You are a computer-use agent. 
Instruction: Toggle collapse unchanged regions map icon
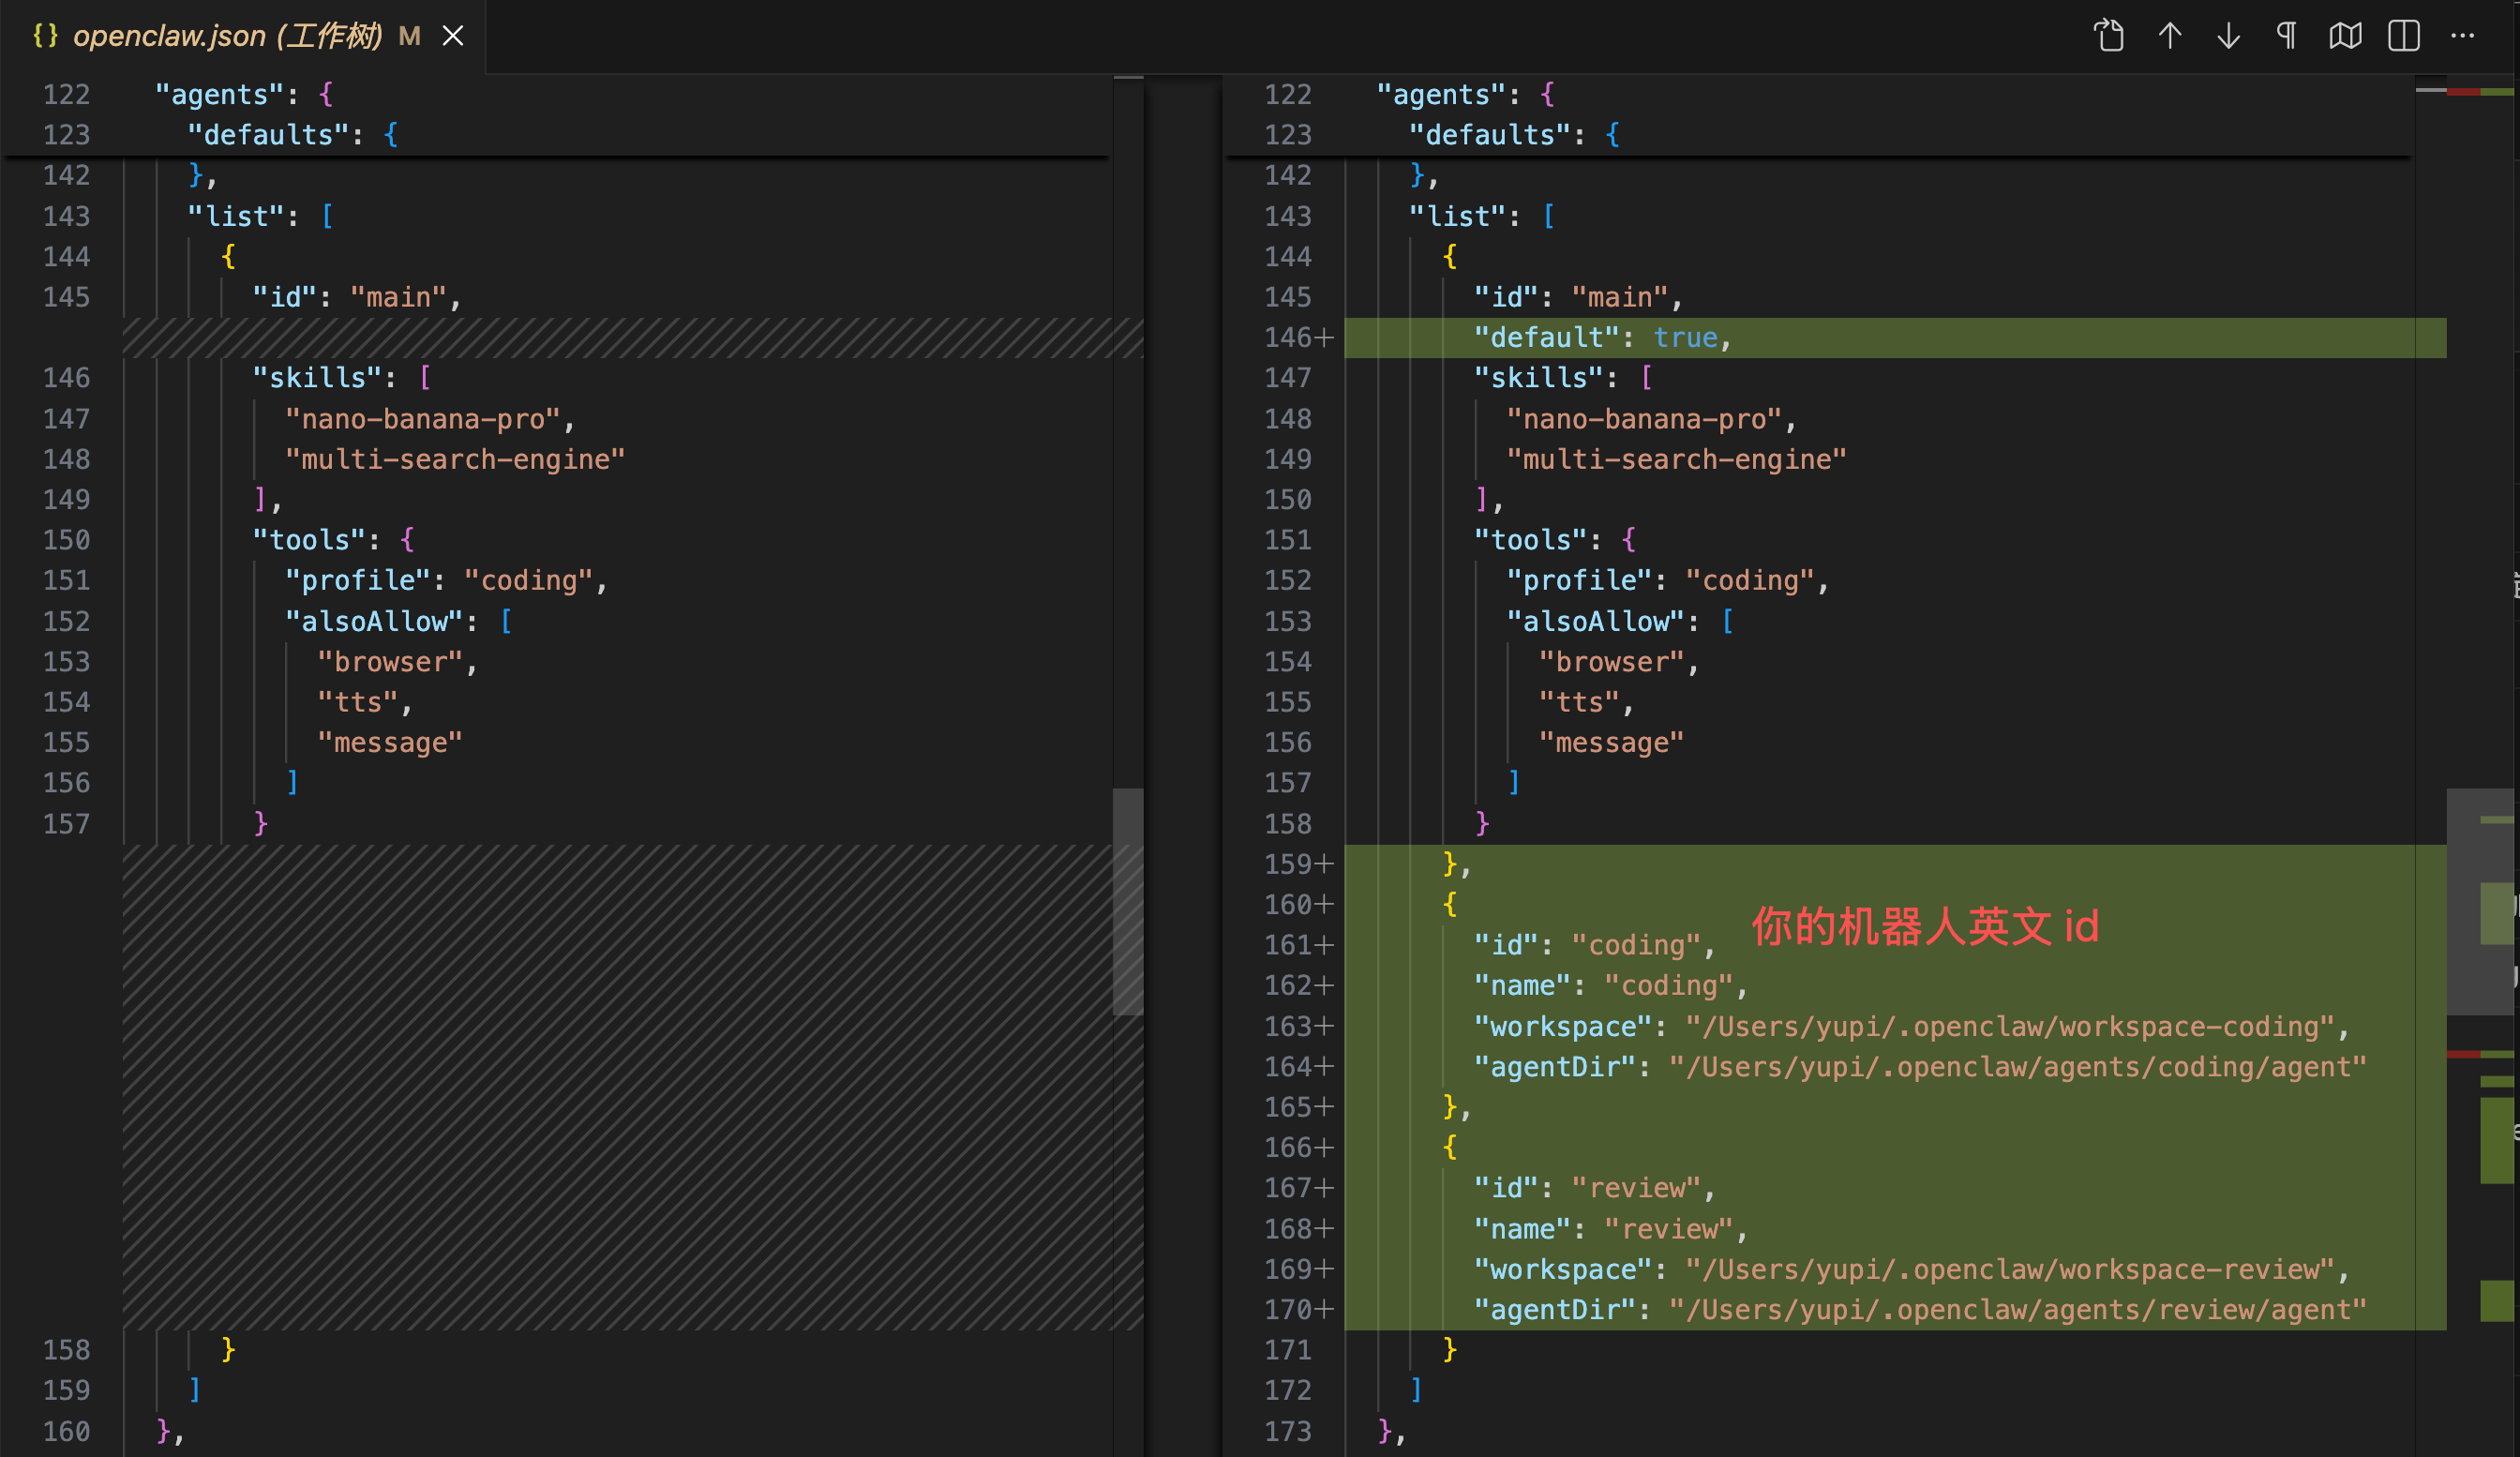pos(2345,36)
